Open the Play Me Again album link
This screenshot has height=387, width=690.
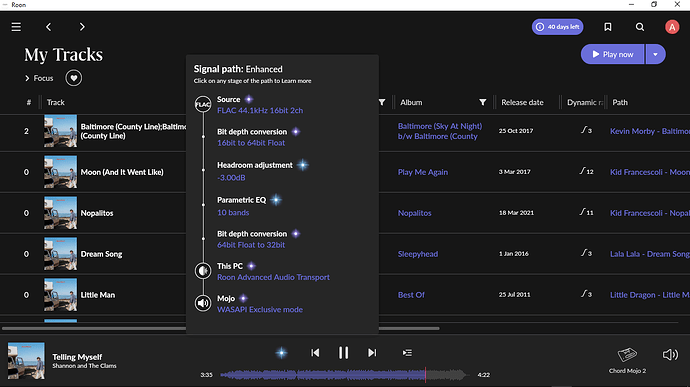(x=422, y=172)
